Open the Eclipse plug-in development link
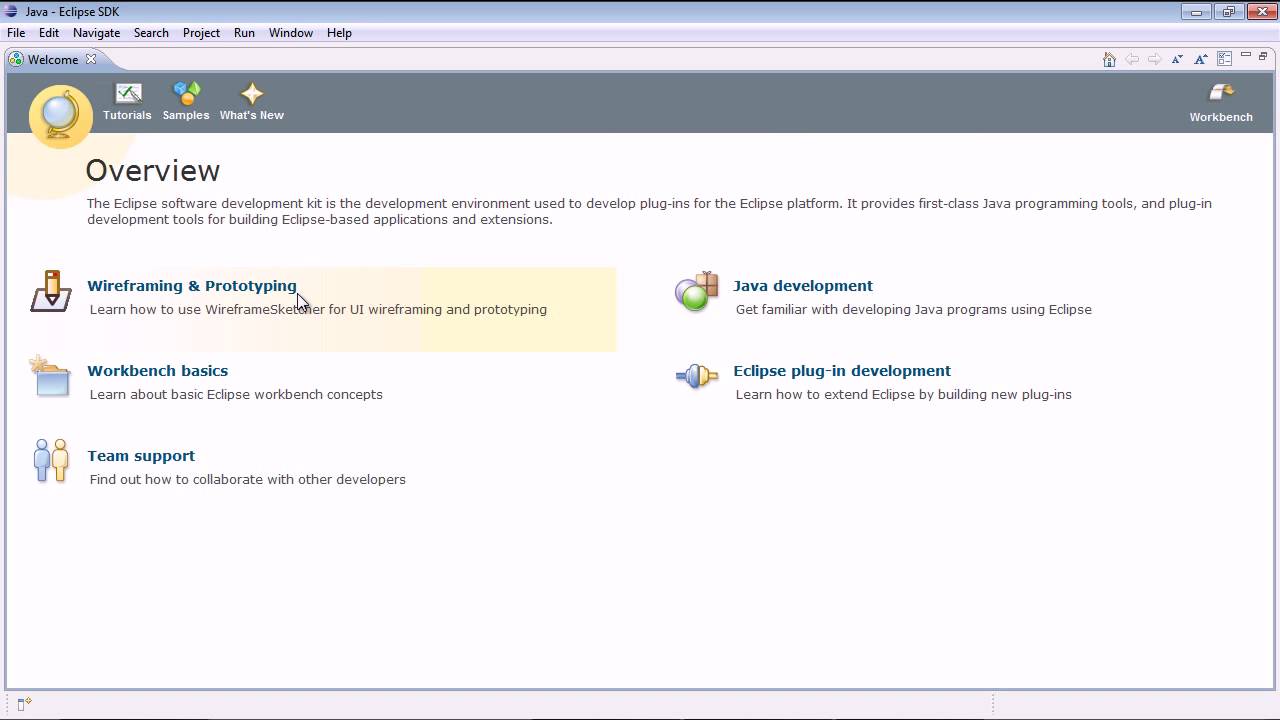Image resolution: width=1280 pixels, height=720 pixels. [x=842, y=371]
